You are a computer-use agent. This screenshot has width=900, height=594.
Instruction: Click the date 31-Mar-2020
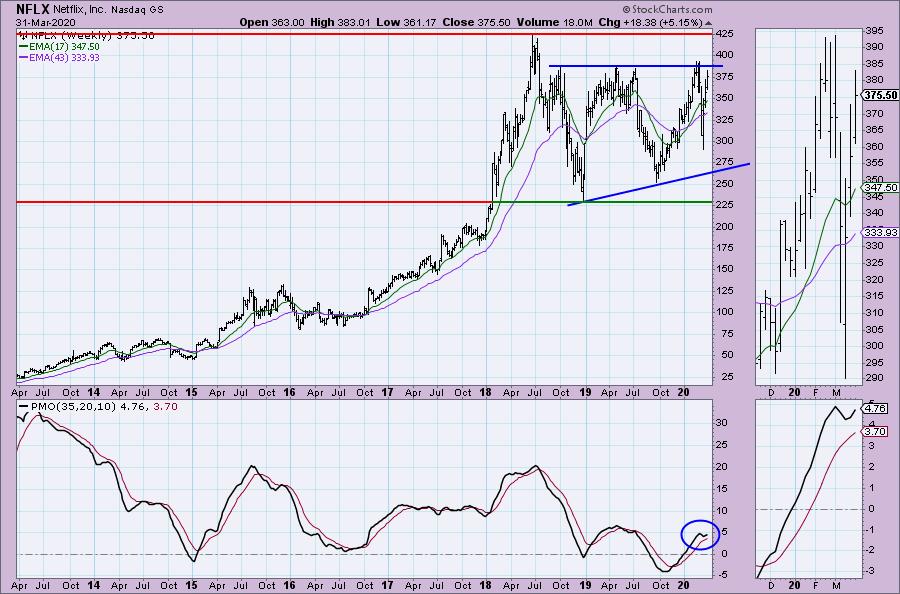(x=44, y=23)
